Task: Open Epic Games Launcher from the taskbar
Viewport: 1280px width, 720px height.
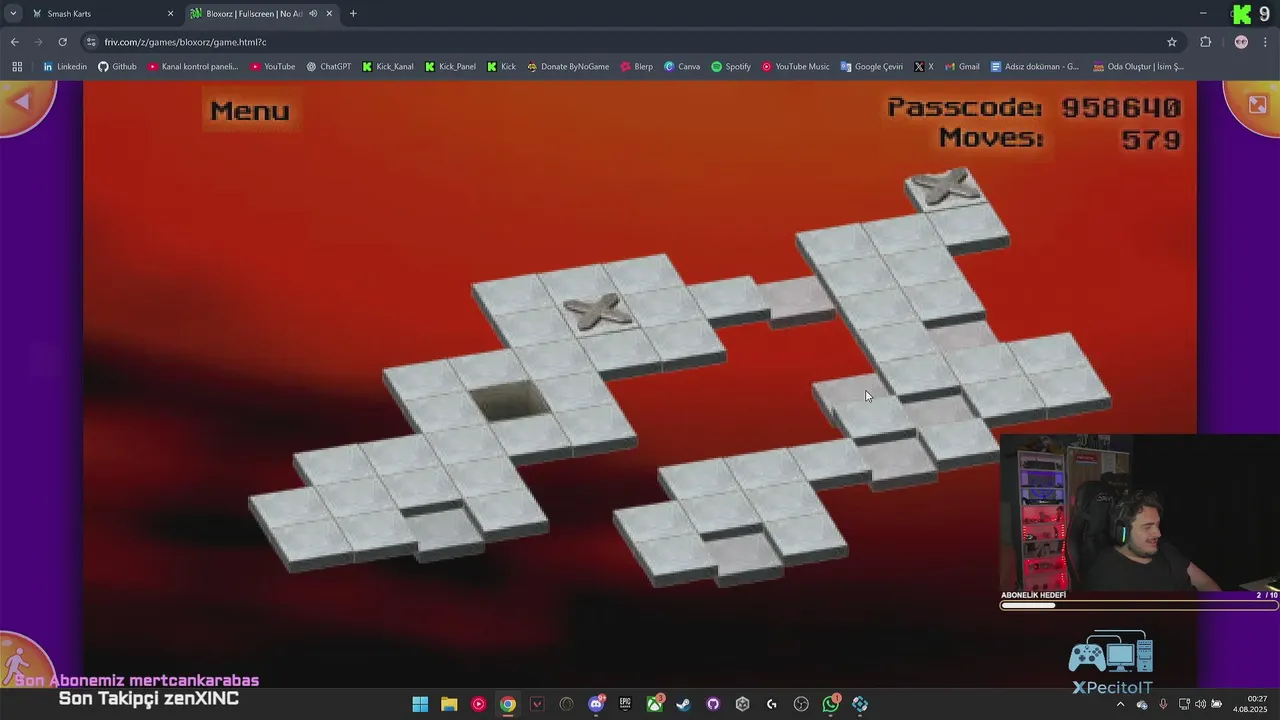Action: tap(625, 704)
